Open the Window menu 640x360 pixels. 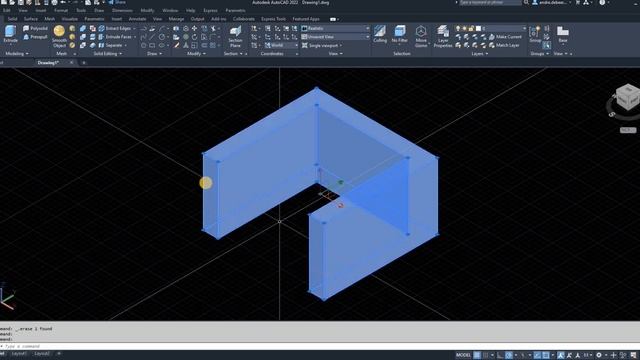click(x=170, y=11)
